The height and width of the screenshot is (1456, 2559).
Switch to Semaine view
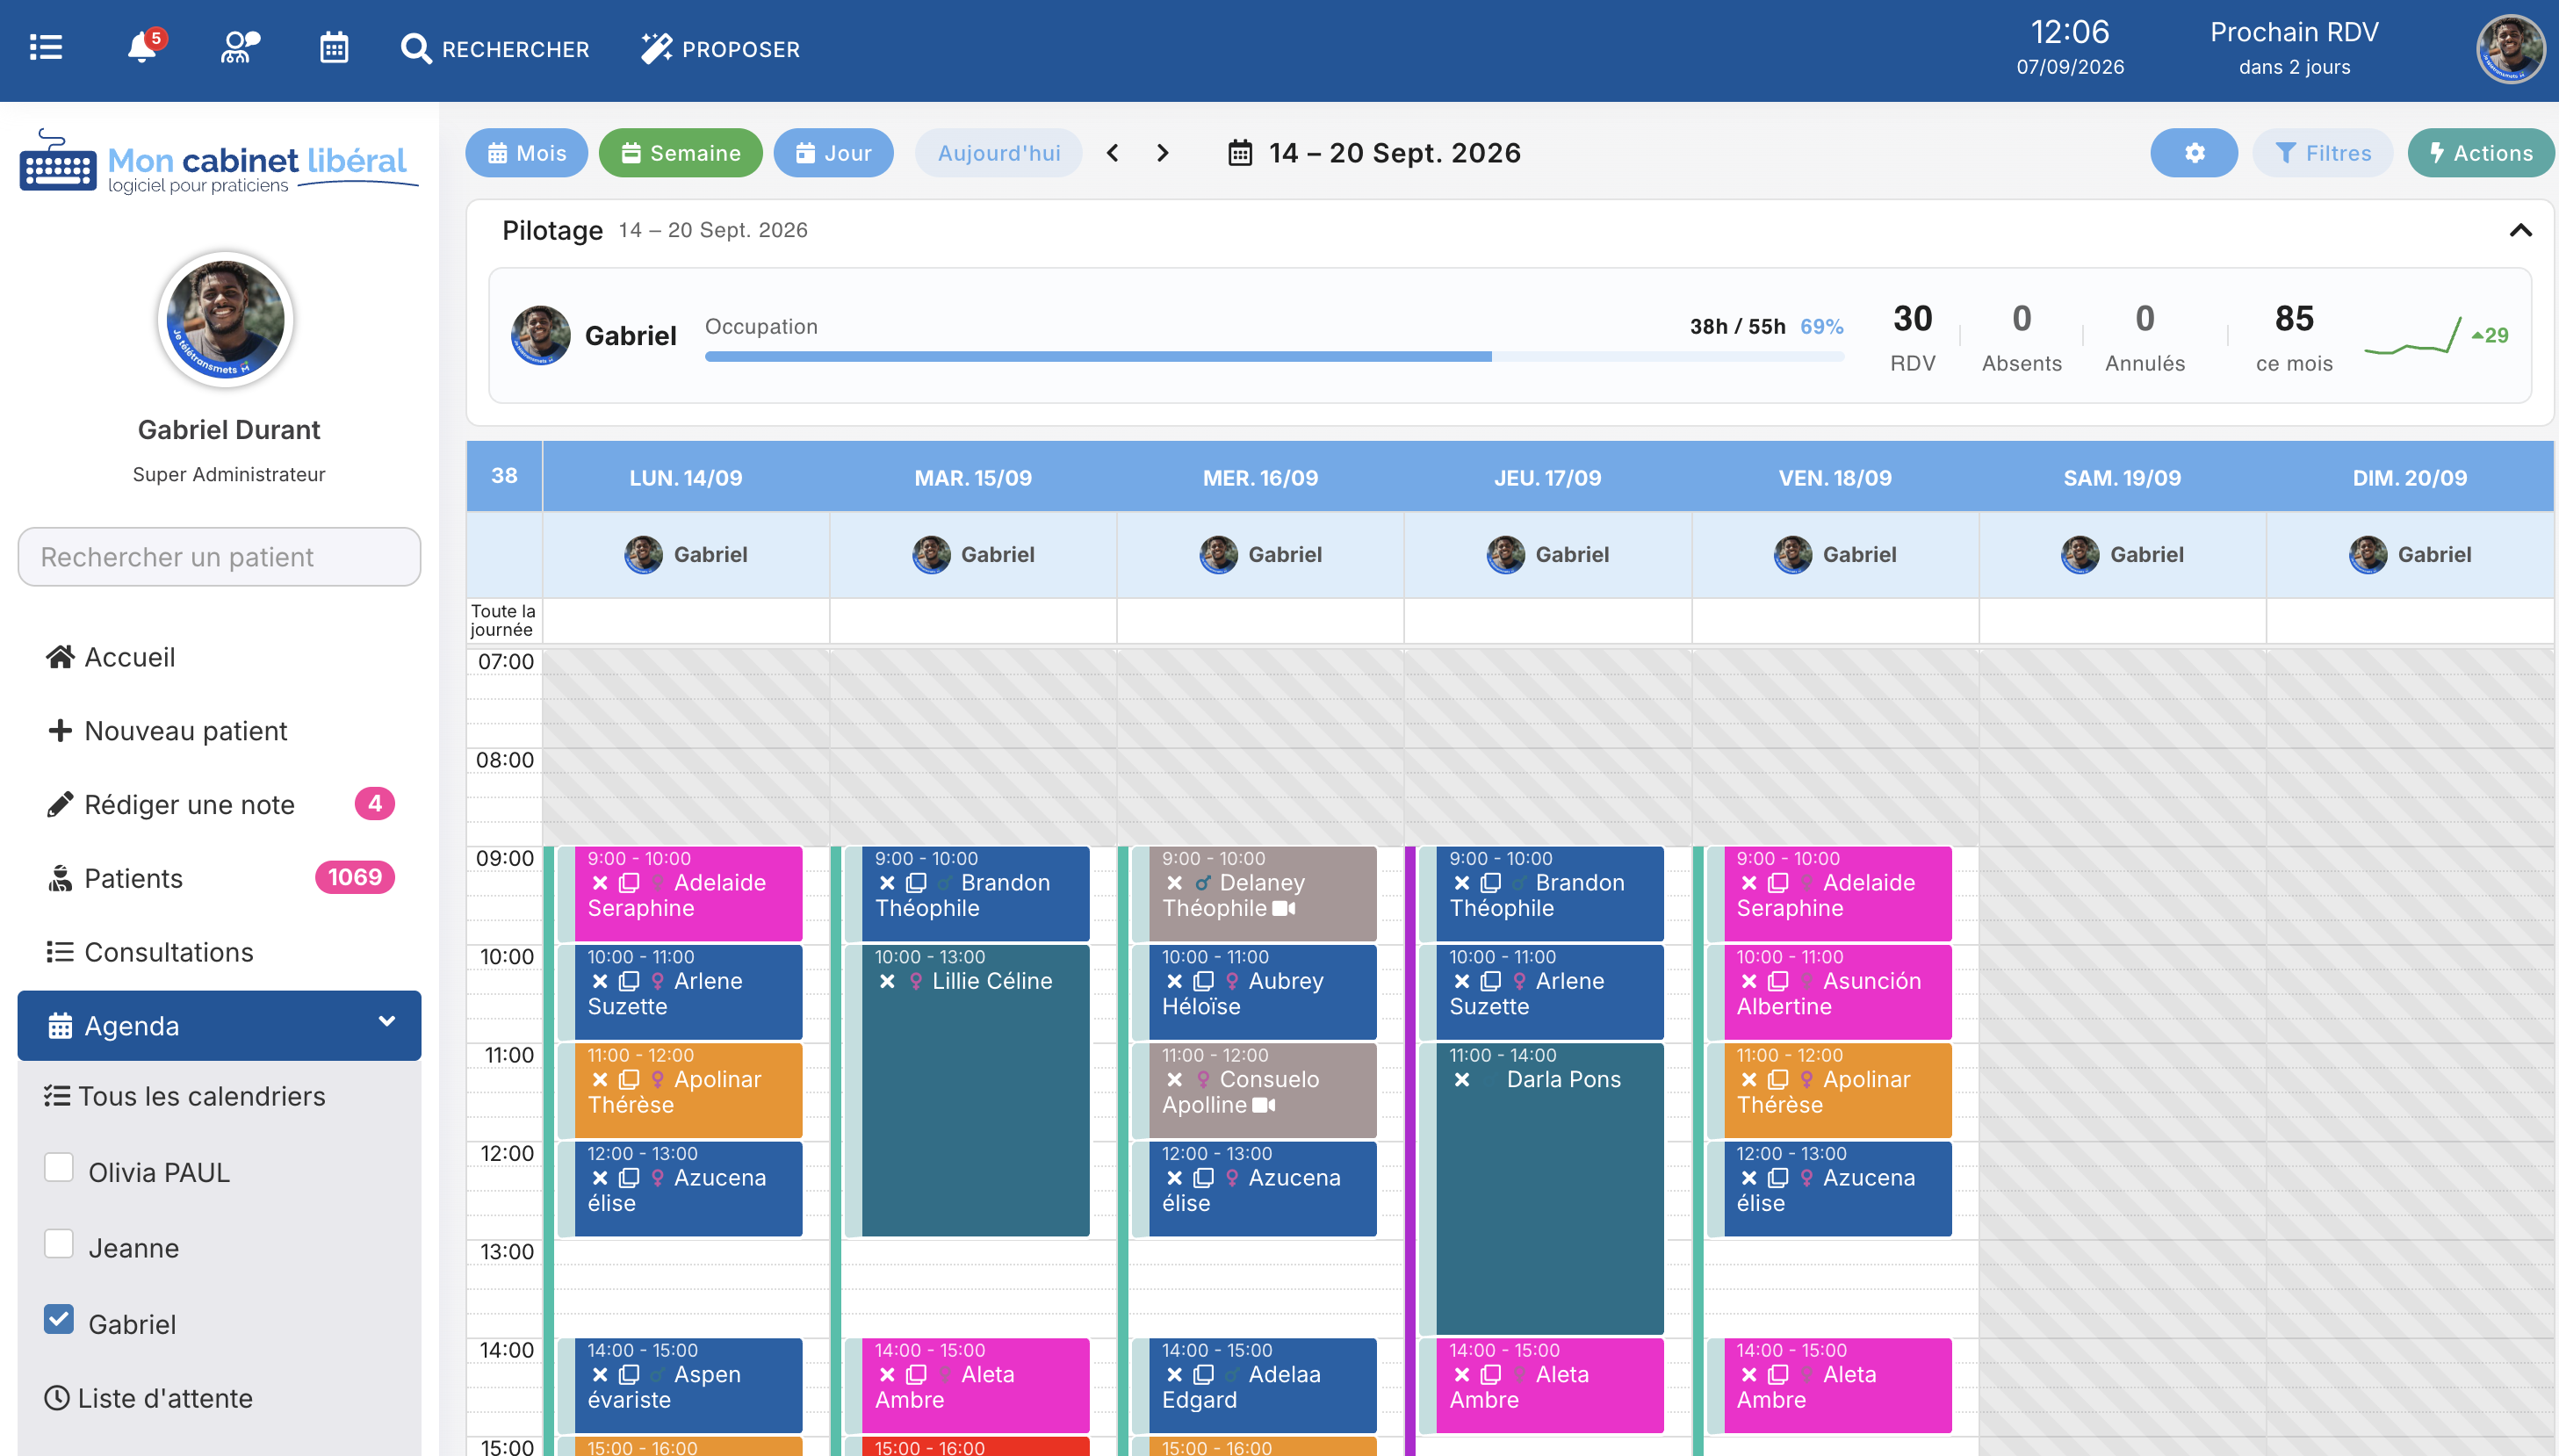(680, 153)
